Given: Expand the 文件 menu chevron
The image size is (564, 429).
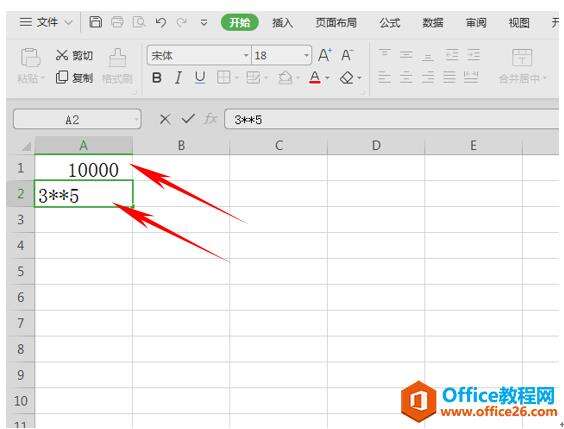Looking at the screenshot, I should tap(68, 23).
